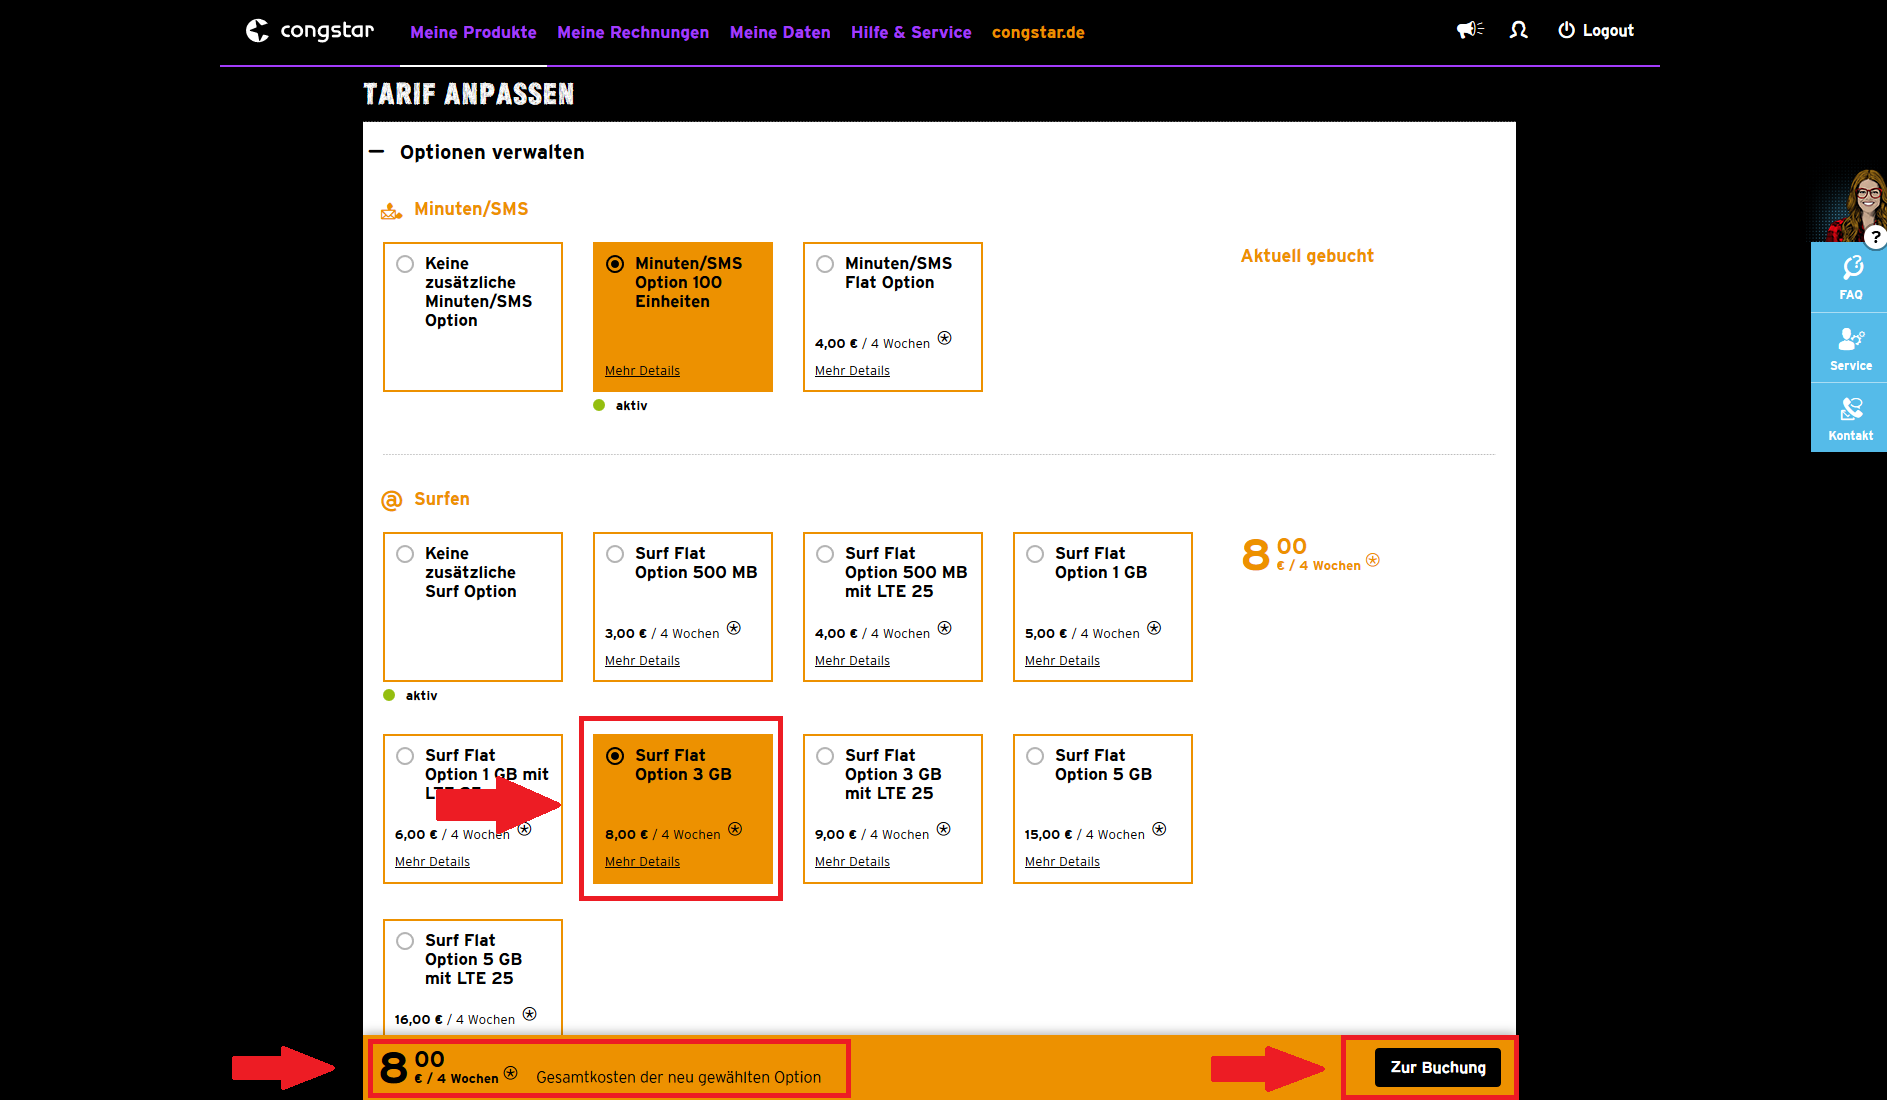Click info star next to Minuten/SMS Flat price
Image resolution: width=1887 pixels, height=1100 pixels.
[944, 338]
